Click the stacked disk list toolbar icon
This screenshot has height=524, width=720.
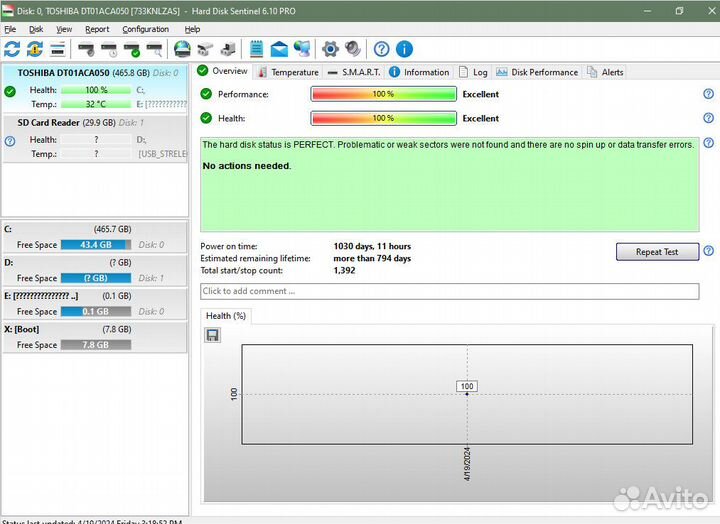(x=57, y=49)
